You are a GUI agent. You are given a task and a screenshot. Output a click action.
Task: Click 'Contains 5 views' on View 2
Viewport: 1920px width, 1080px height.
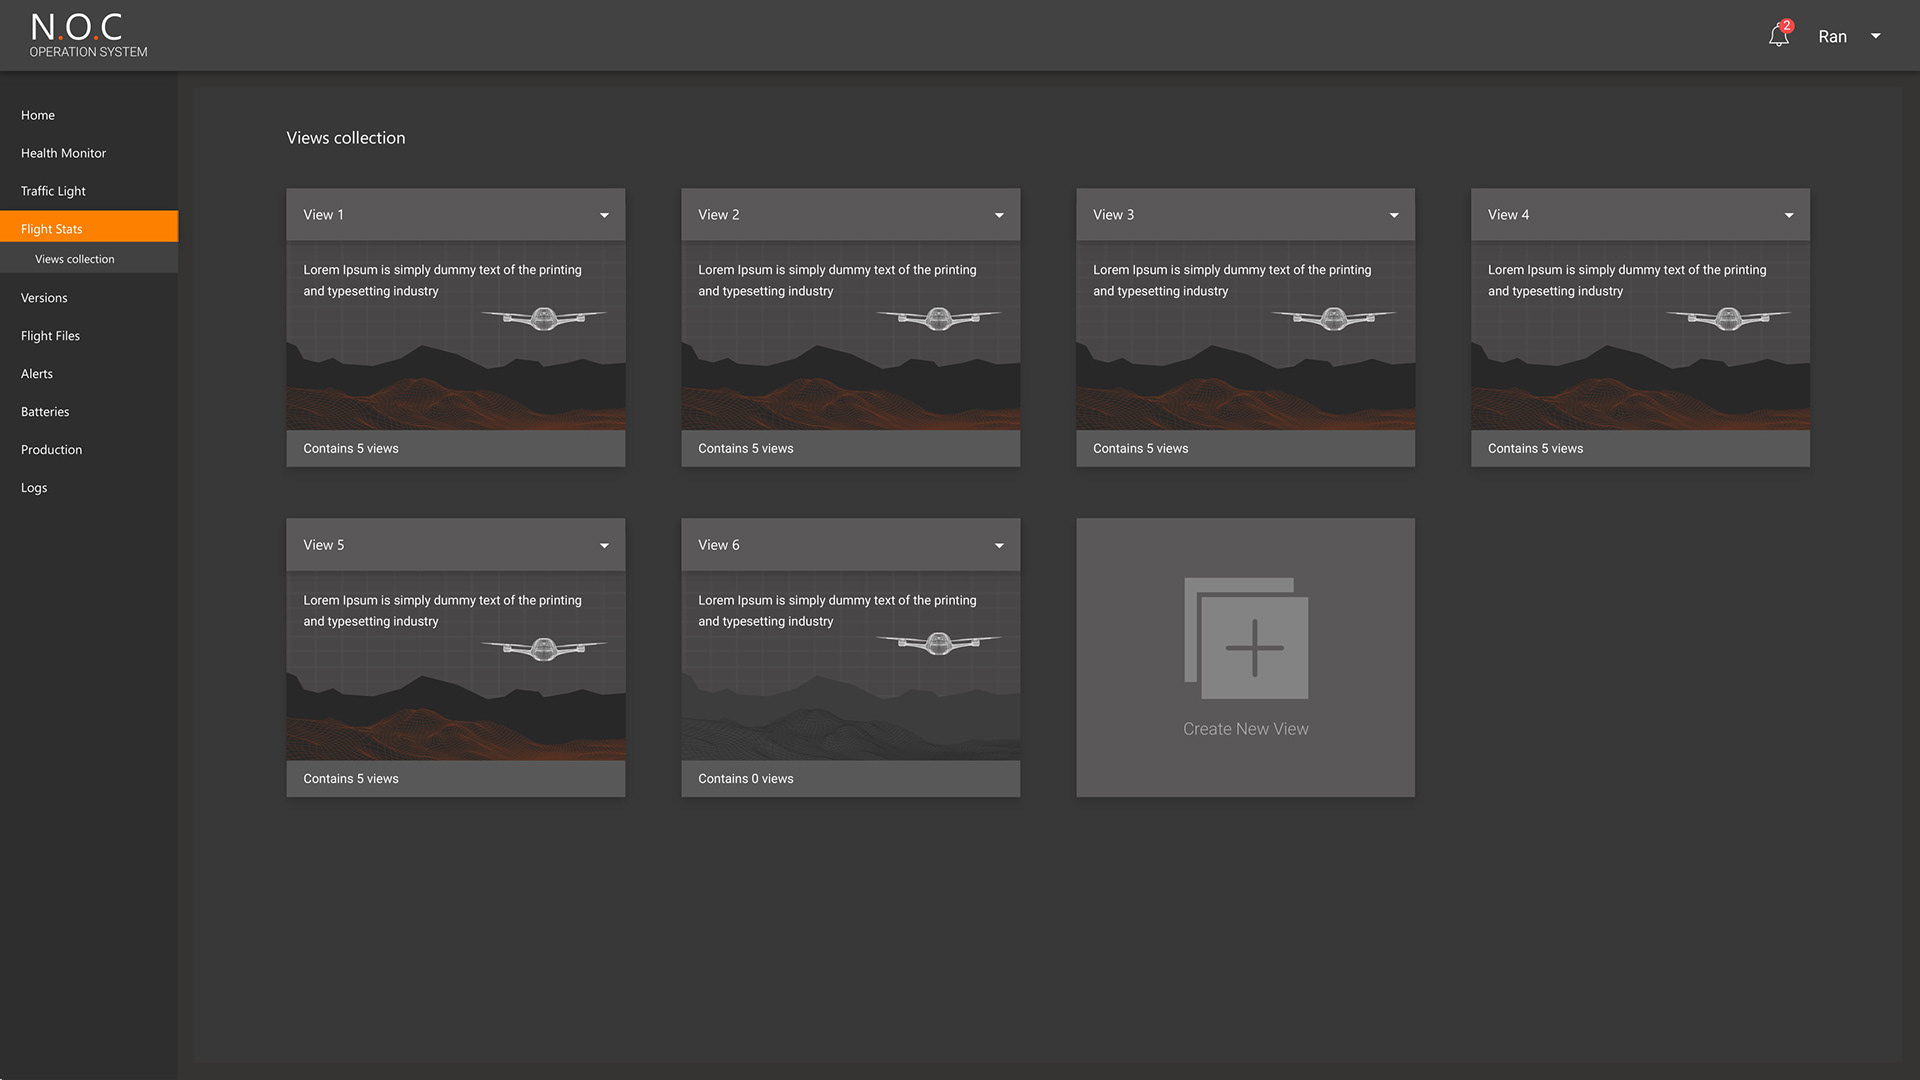[x=745, y=449]
